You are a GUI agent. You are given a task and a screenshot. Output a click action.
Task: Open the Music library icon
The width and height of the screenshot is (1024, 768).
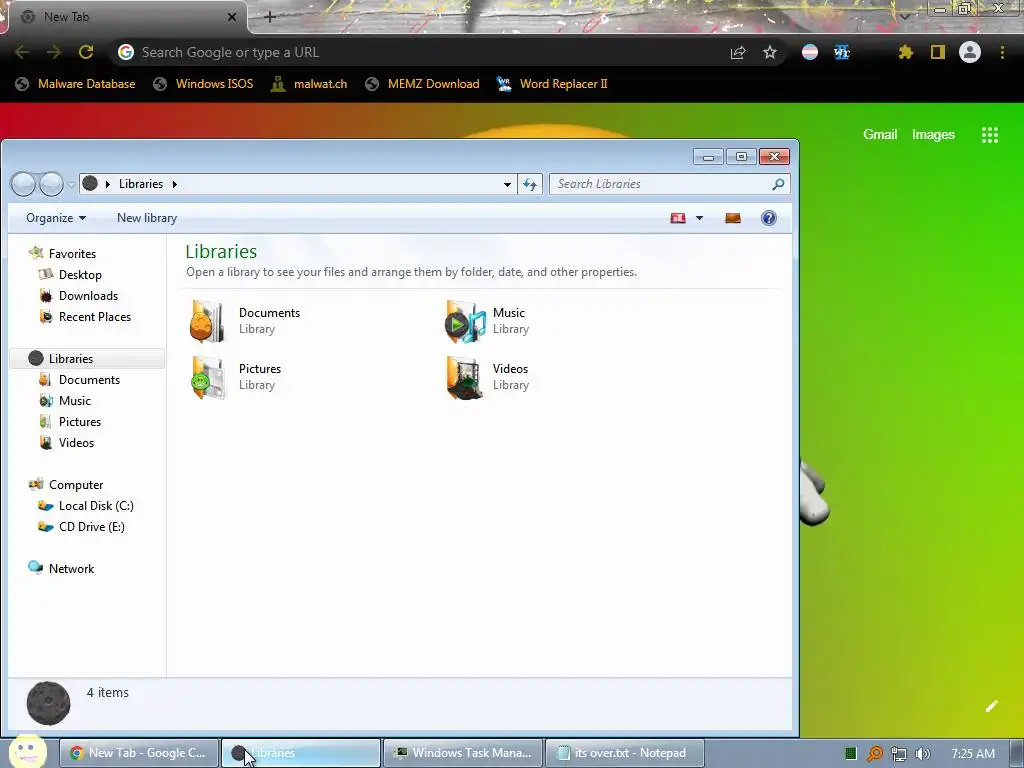tap(465, 321)
